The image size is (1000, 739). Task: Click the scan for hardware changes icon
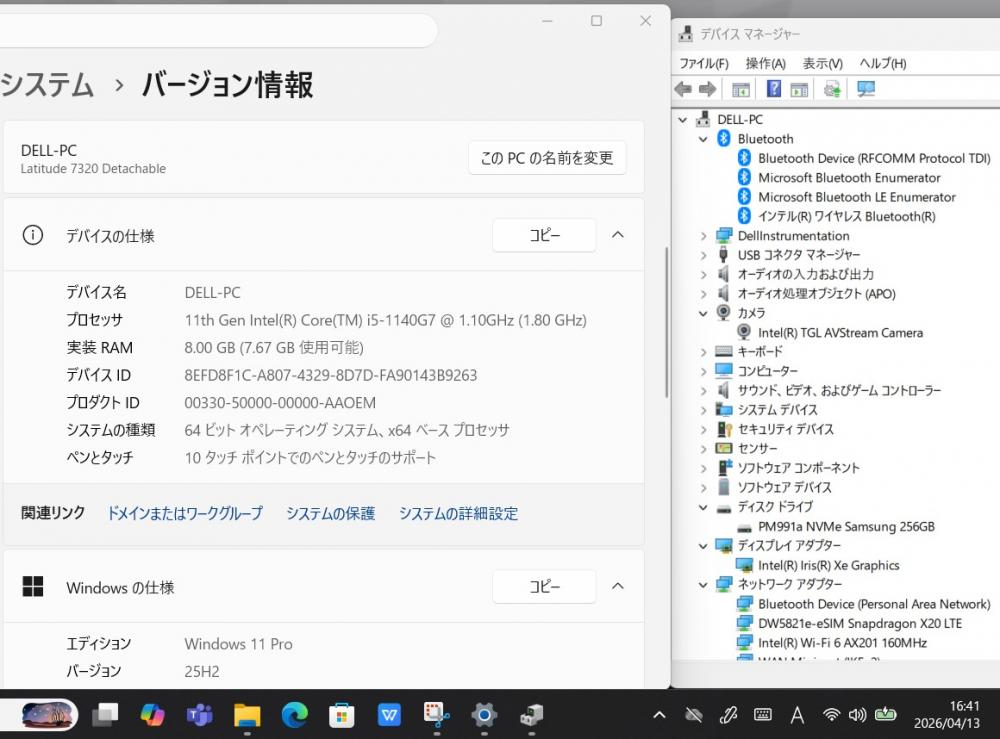pos(866,89)
